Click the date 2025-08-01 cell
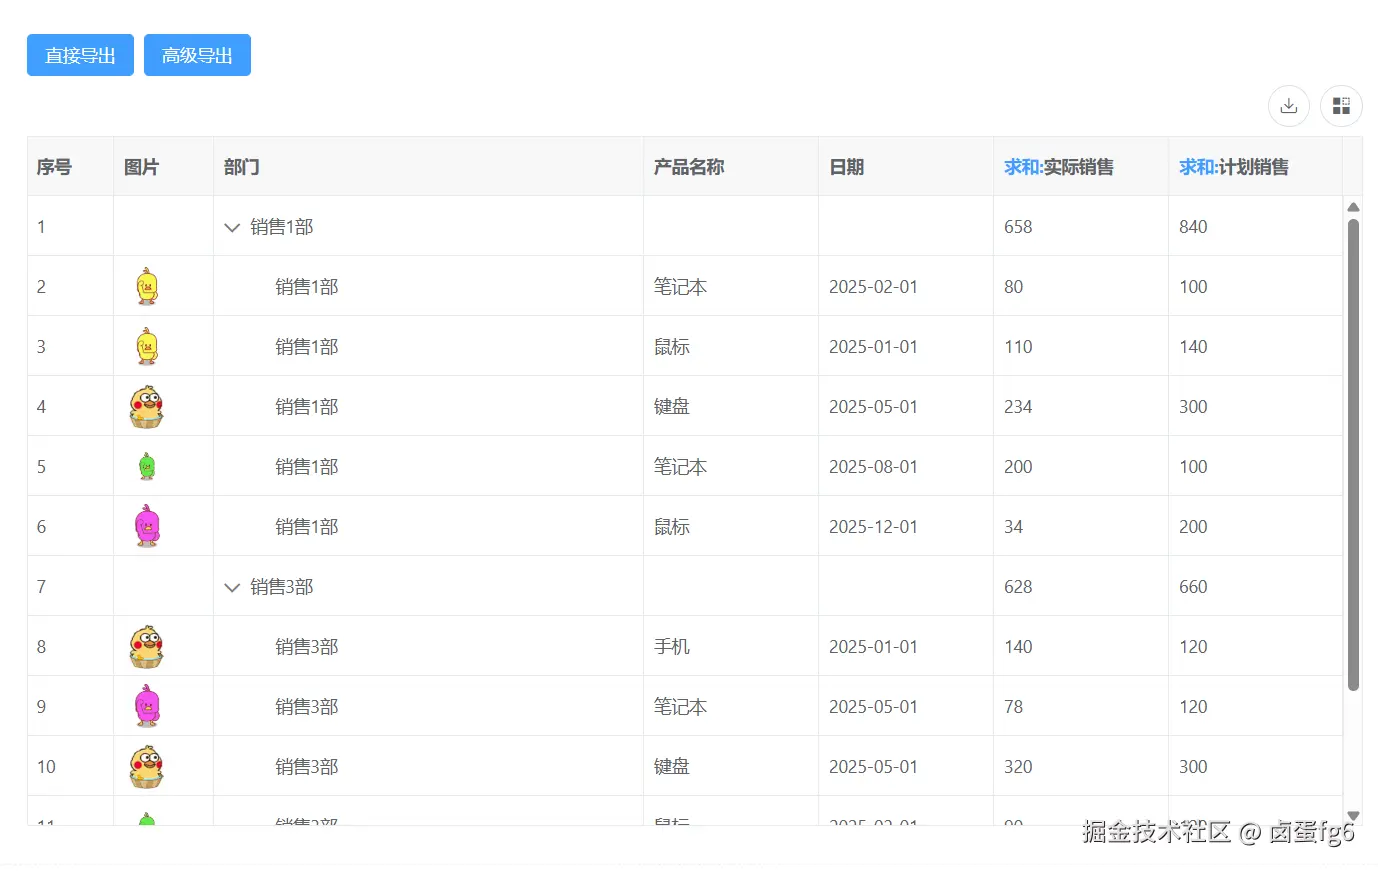This screenshot has height=871, width=1378. pos(906,467)
